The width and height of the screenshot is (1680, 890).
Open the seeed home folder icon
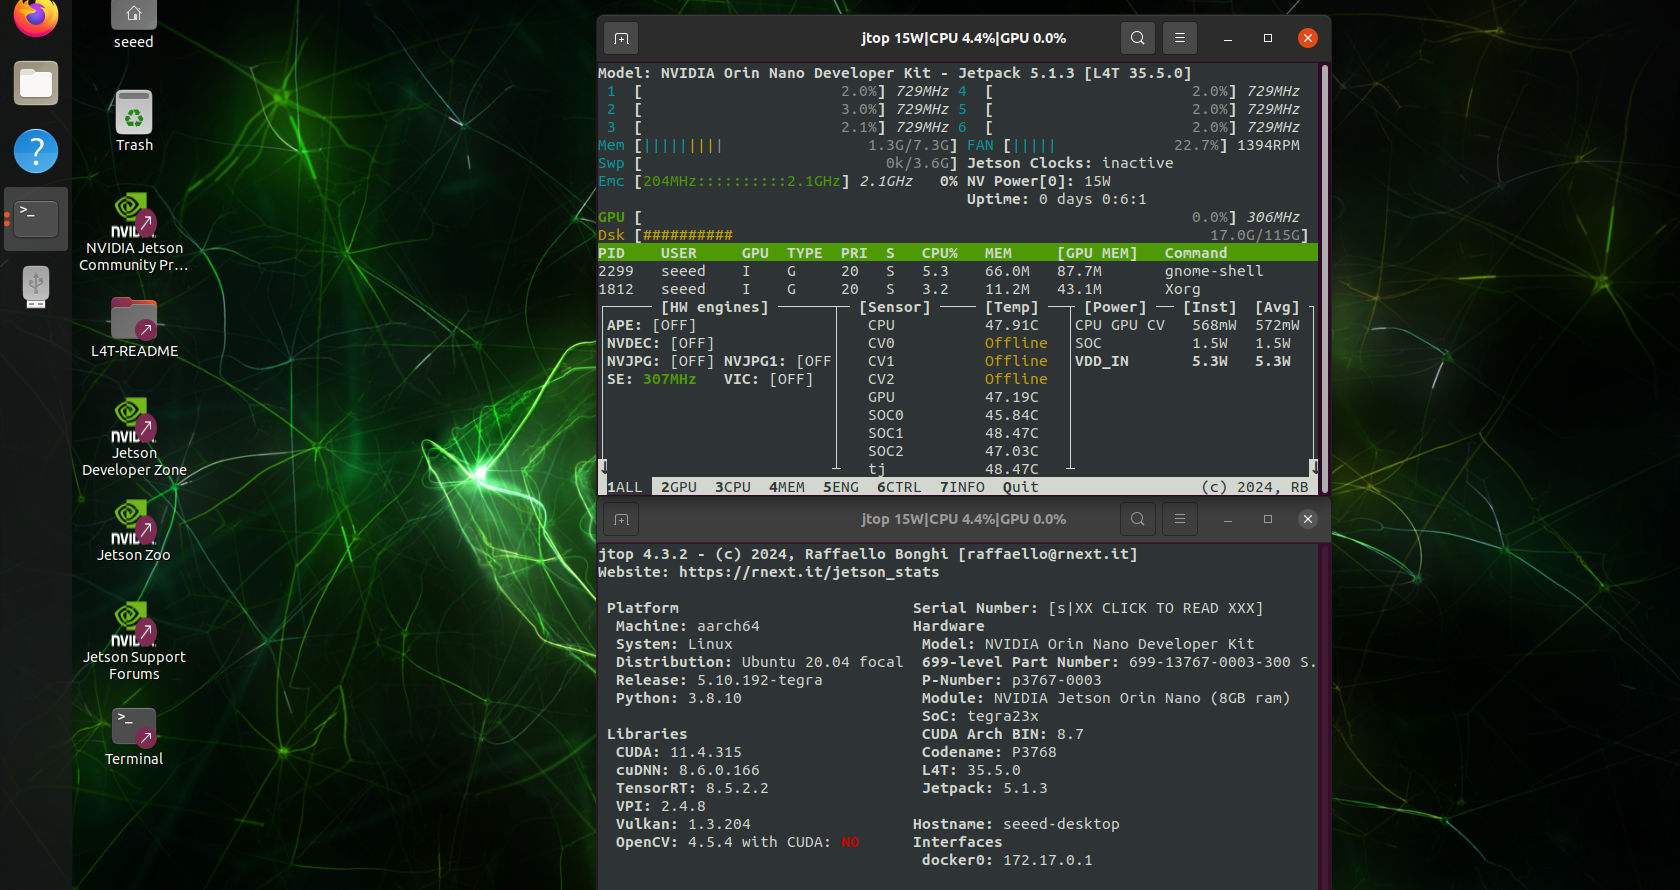[134, 25]
